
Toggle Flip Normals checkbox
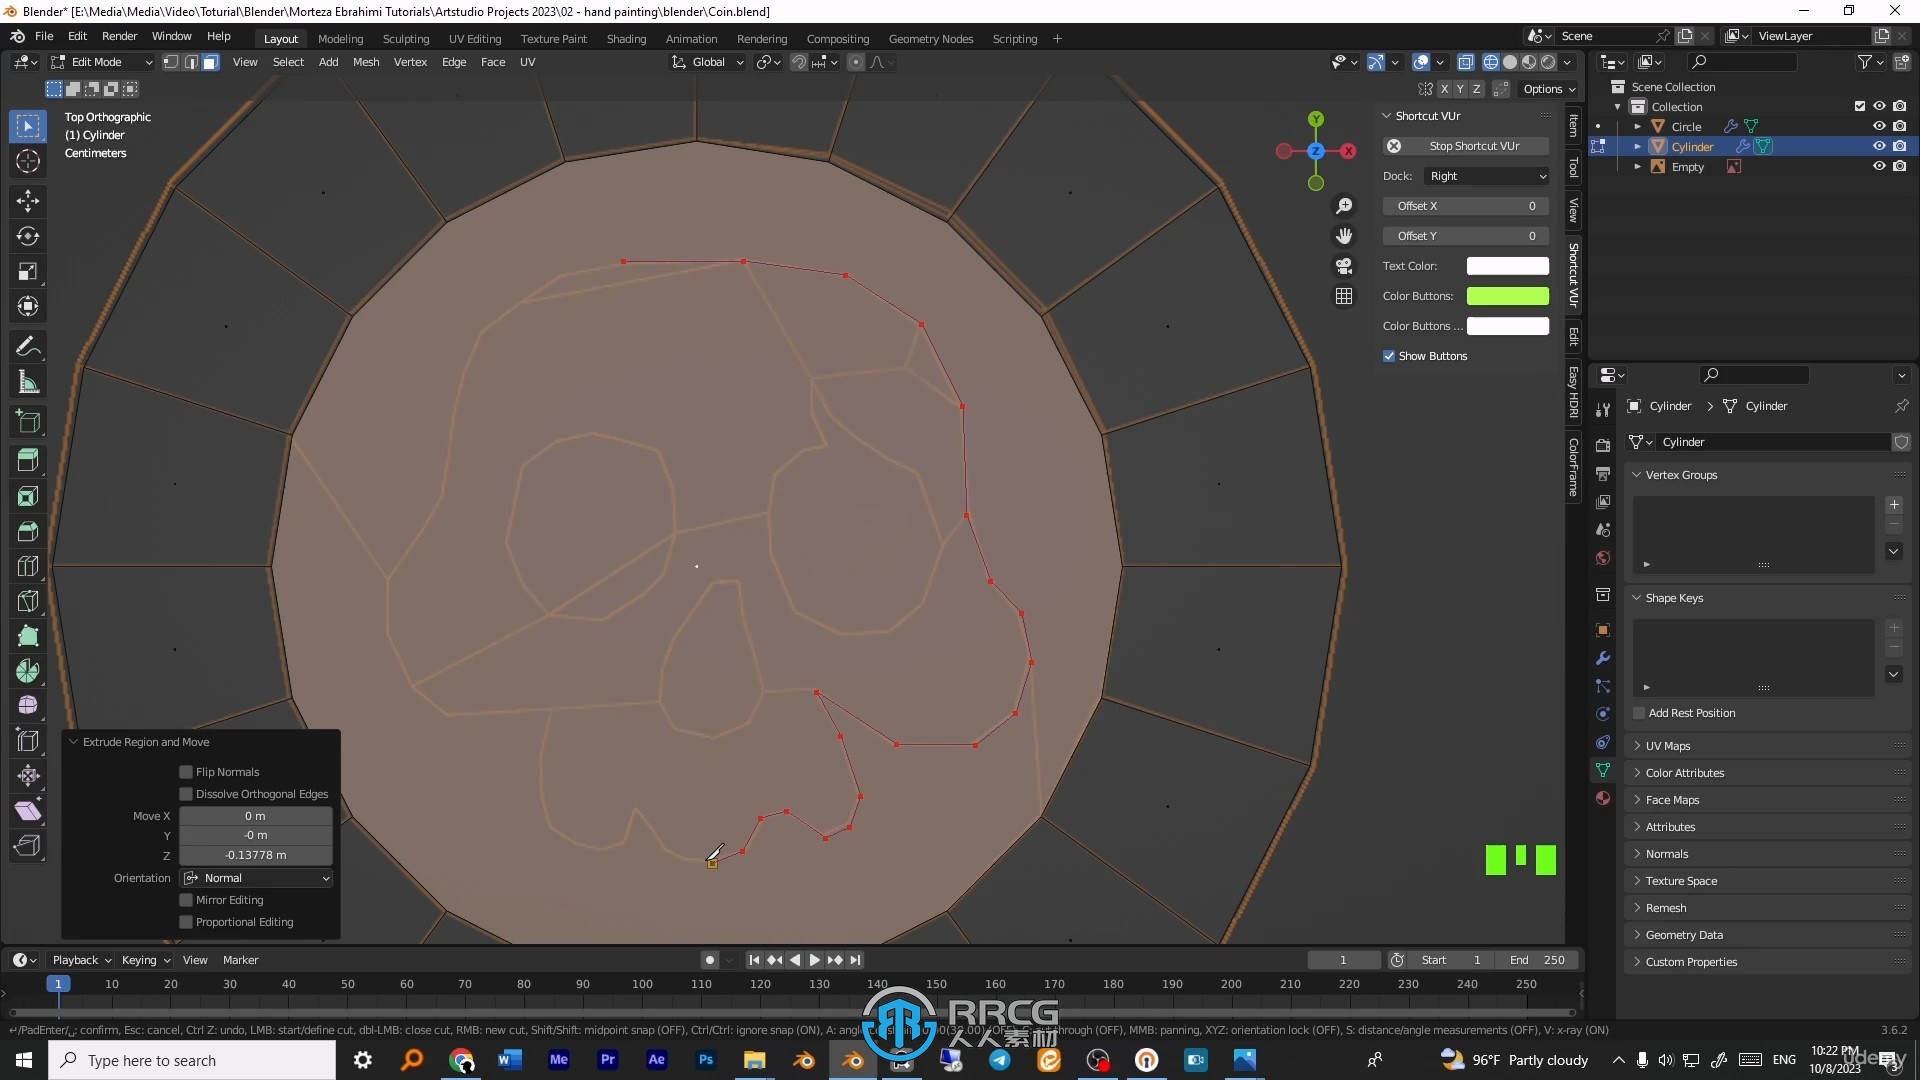tap(185, 771)
